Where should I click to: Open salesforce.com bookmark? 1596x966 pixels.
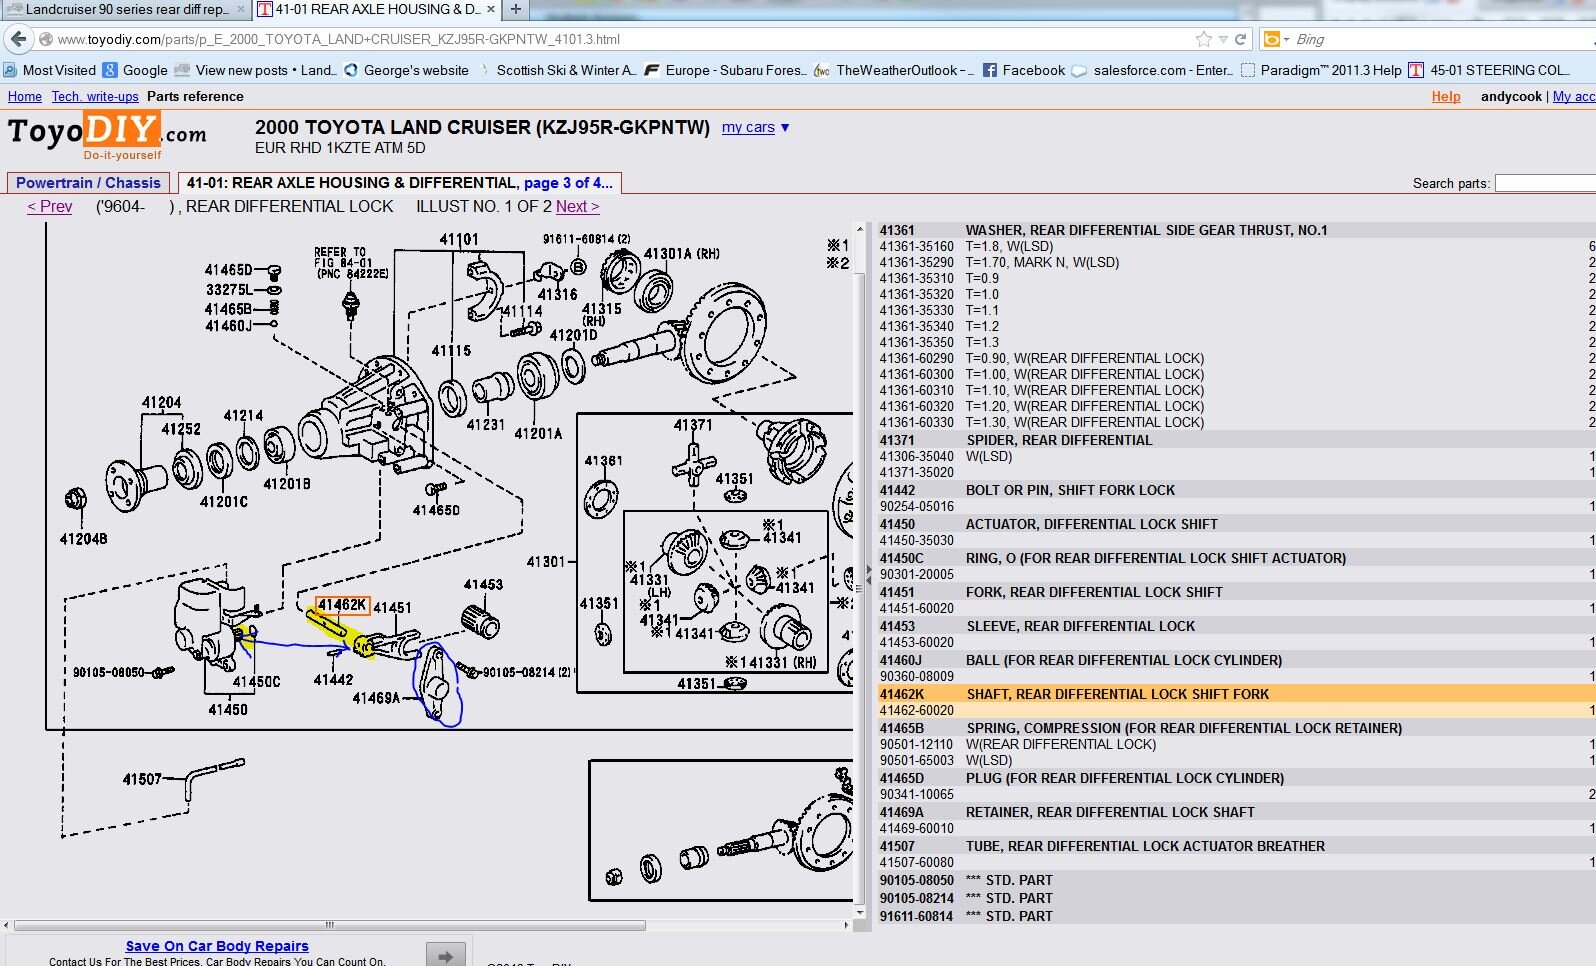[x=1153, y=70]
